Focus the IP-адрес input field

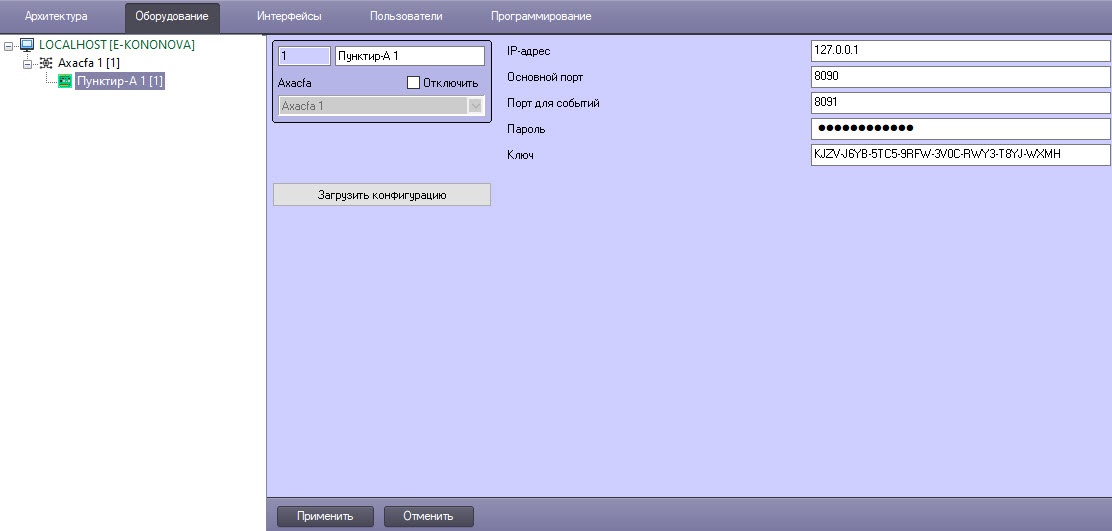(960, 51)
